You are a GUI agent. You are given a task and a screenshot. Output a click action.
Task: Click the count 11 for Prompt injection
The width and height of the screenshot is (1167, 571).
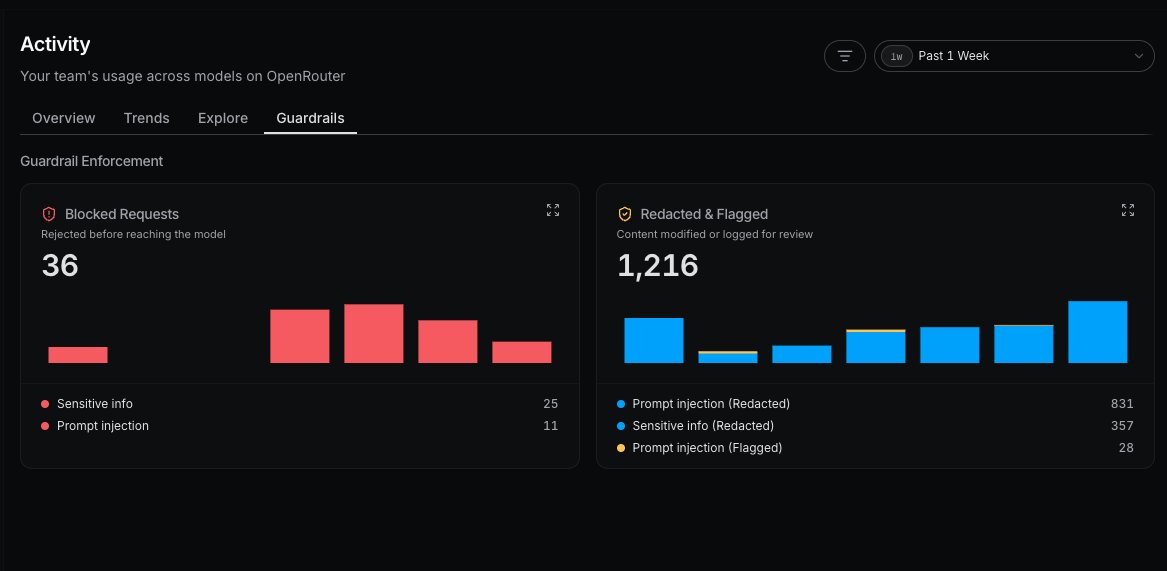(550, 426)
